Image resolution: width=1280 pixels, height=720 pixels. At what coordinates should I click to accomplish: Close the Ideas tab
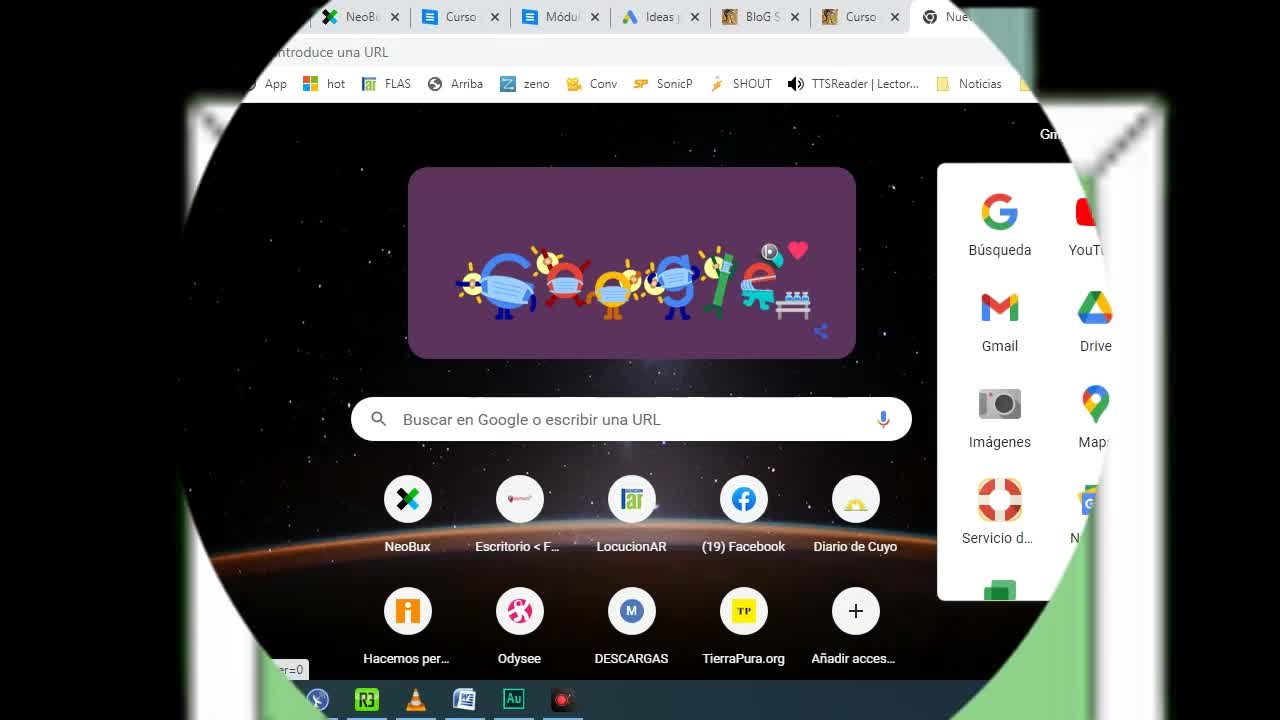click(x=695, y=17)
